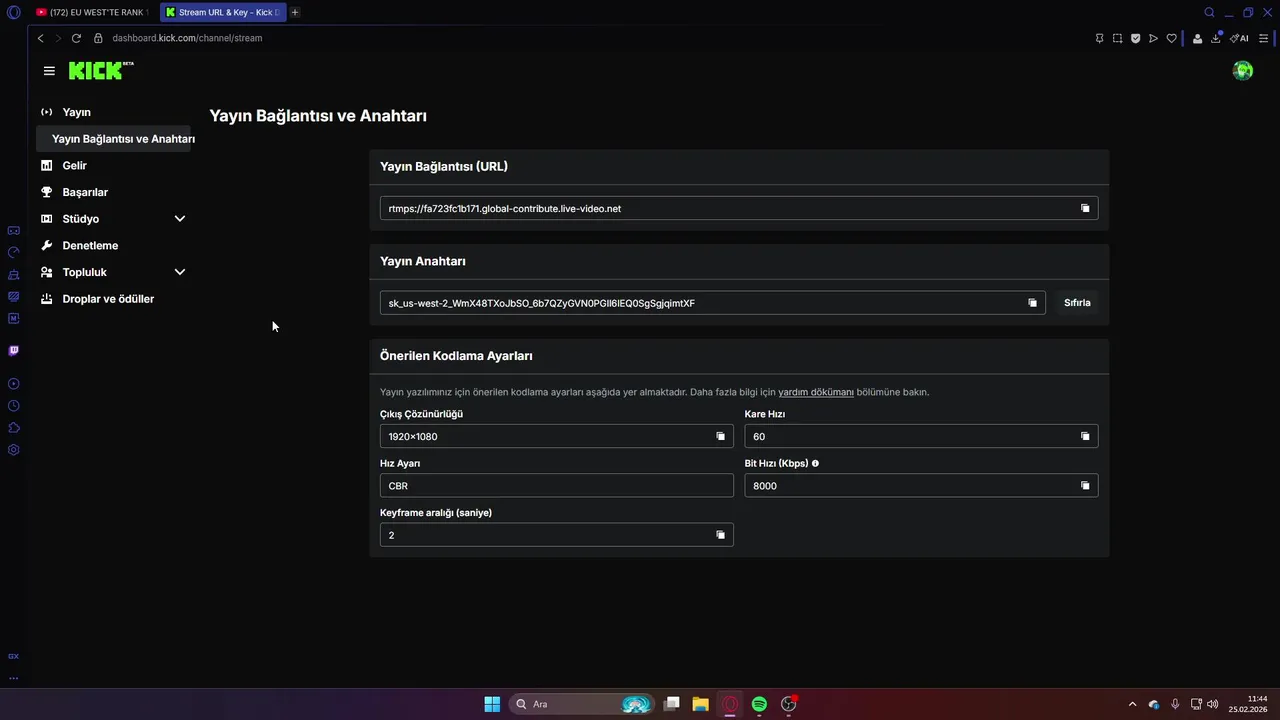Open the yardım dökümanı link
This screenshot has height=720, width=1280.
pos(816,392)
